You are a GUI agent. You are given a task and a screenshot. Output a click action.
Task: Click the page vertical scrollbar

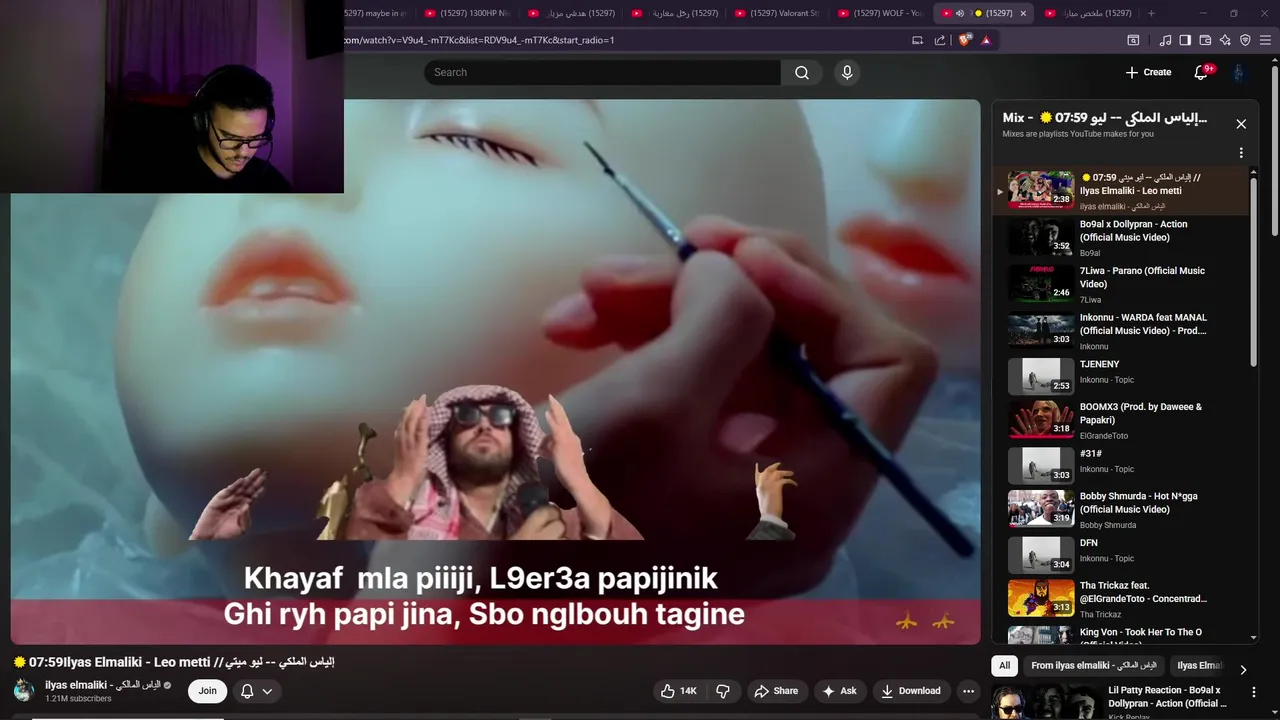coord(1274,150)
